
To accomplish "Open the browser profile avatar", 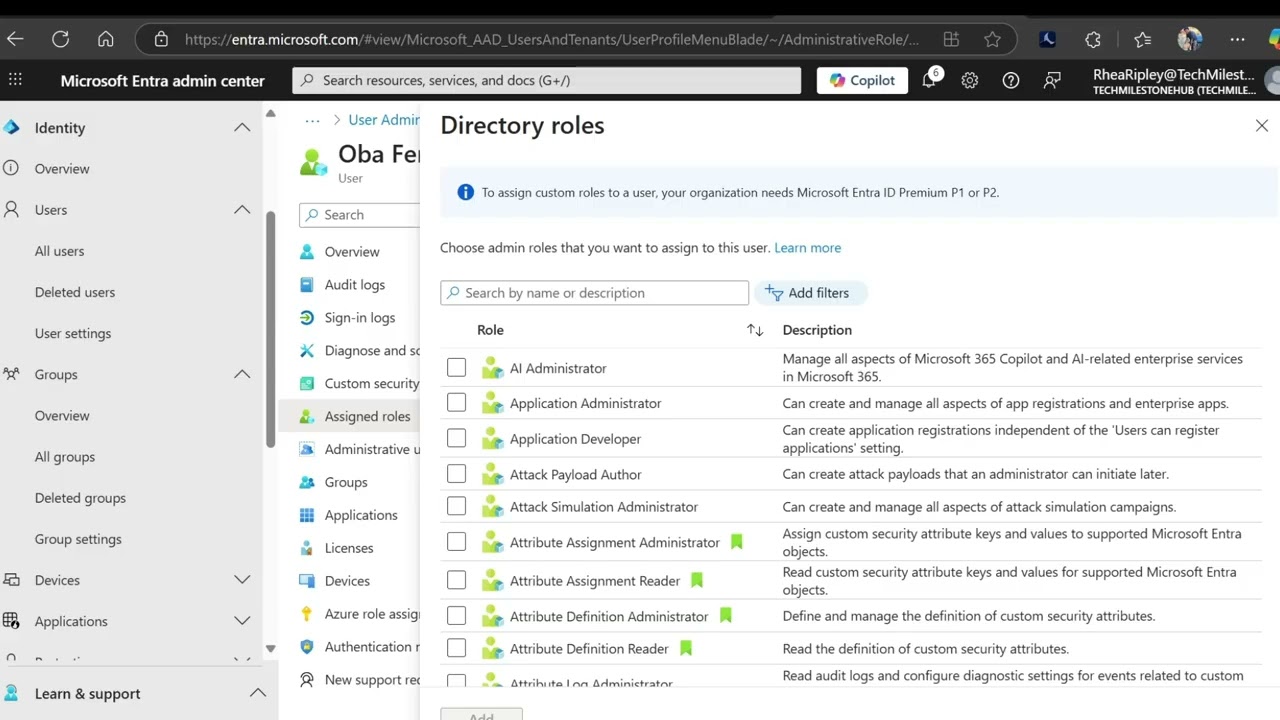I will [x=1190, y=39].
